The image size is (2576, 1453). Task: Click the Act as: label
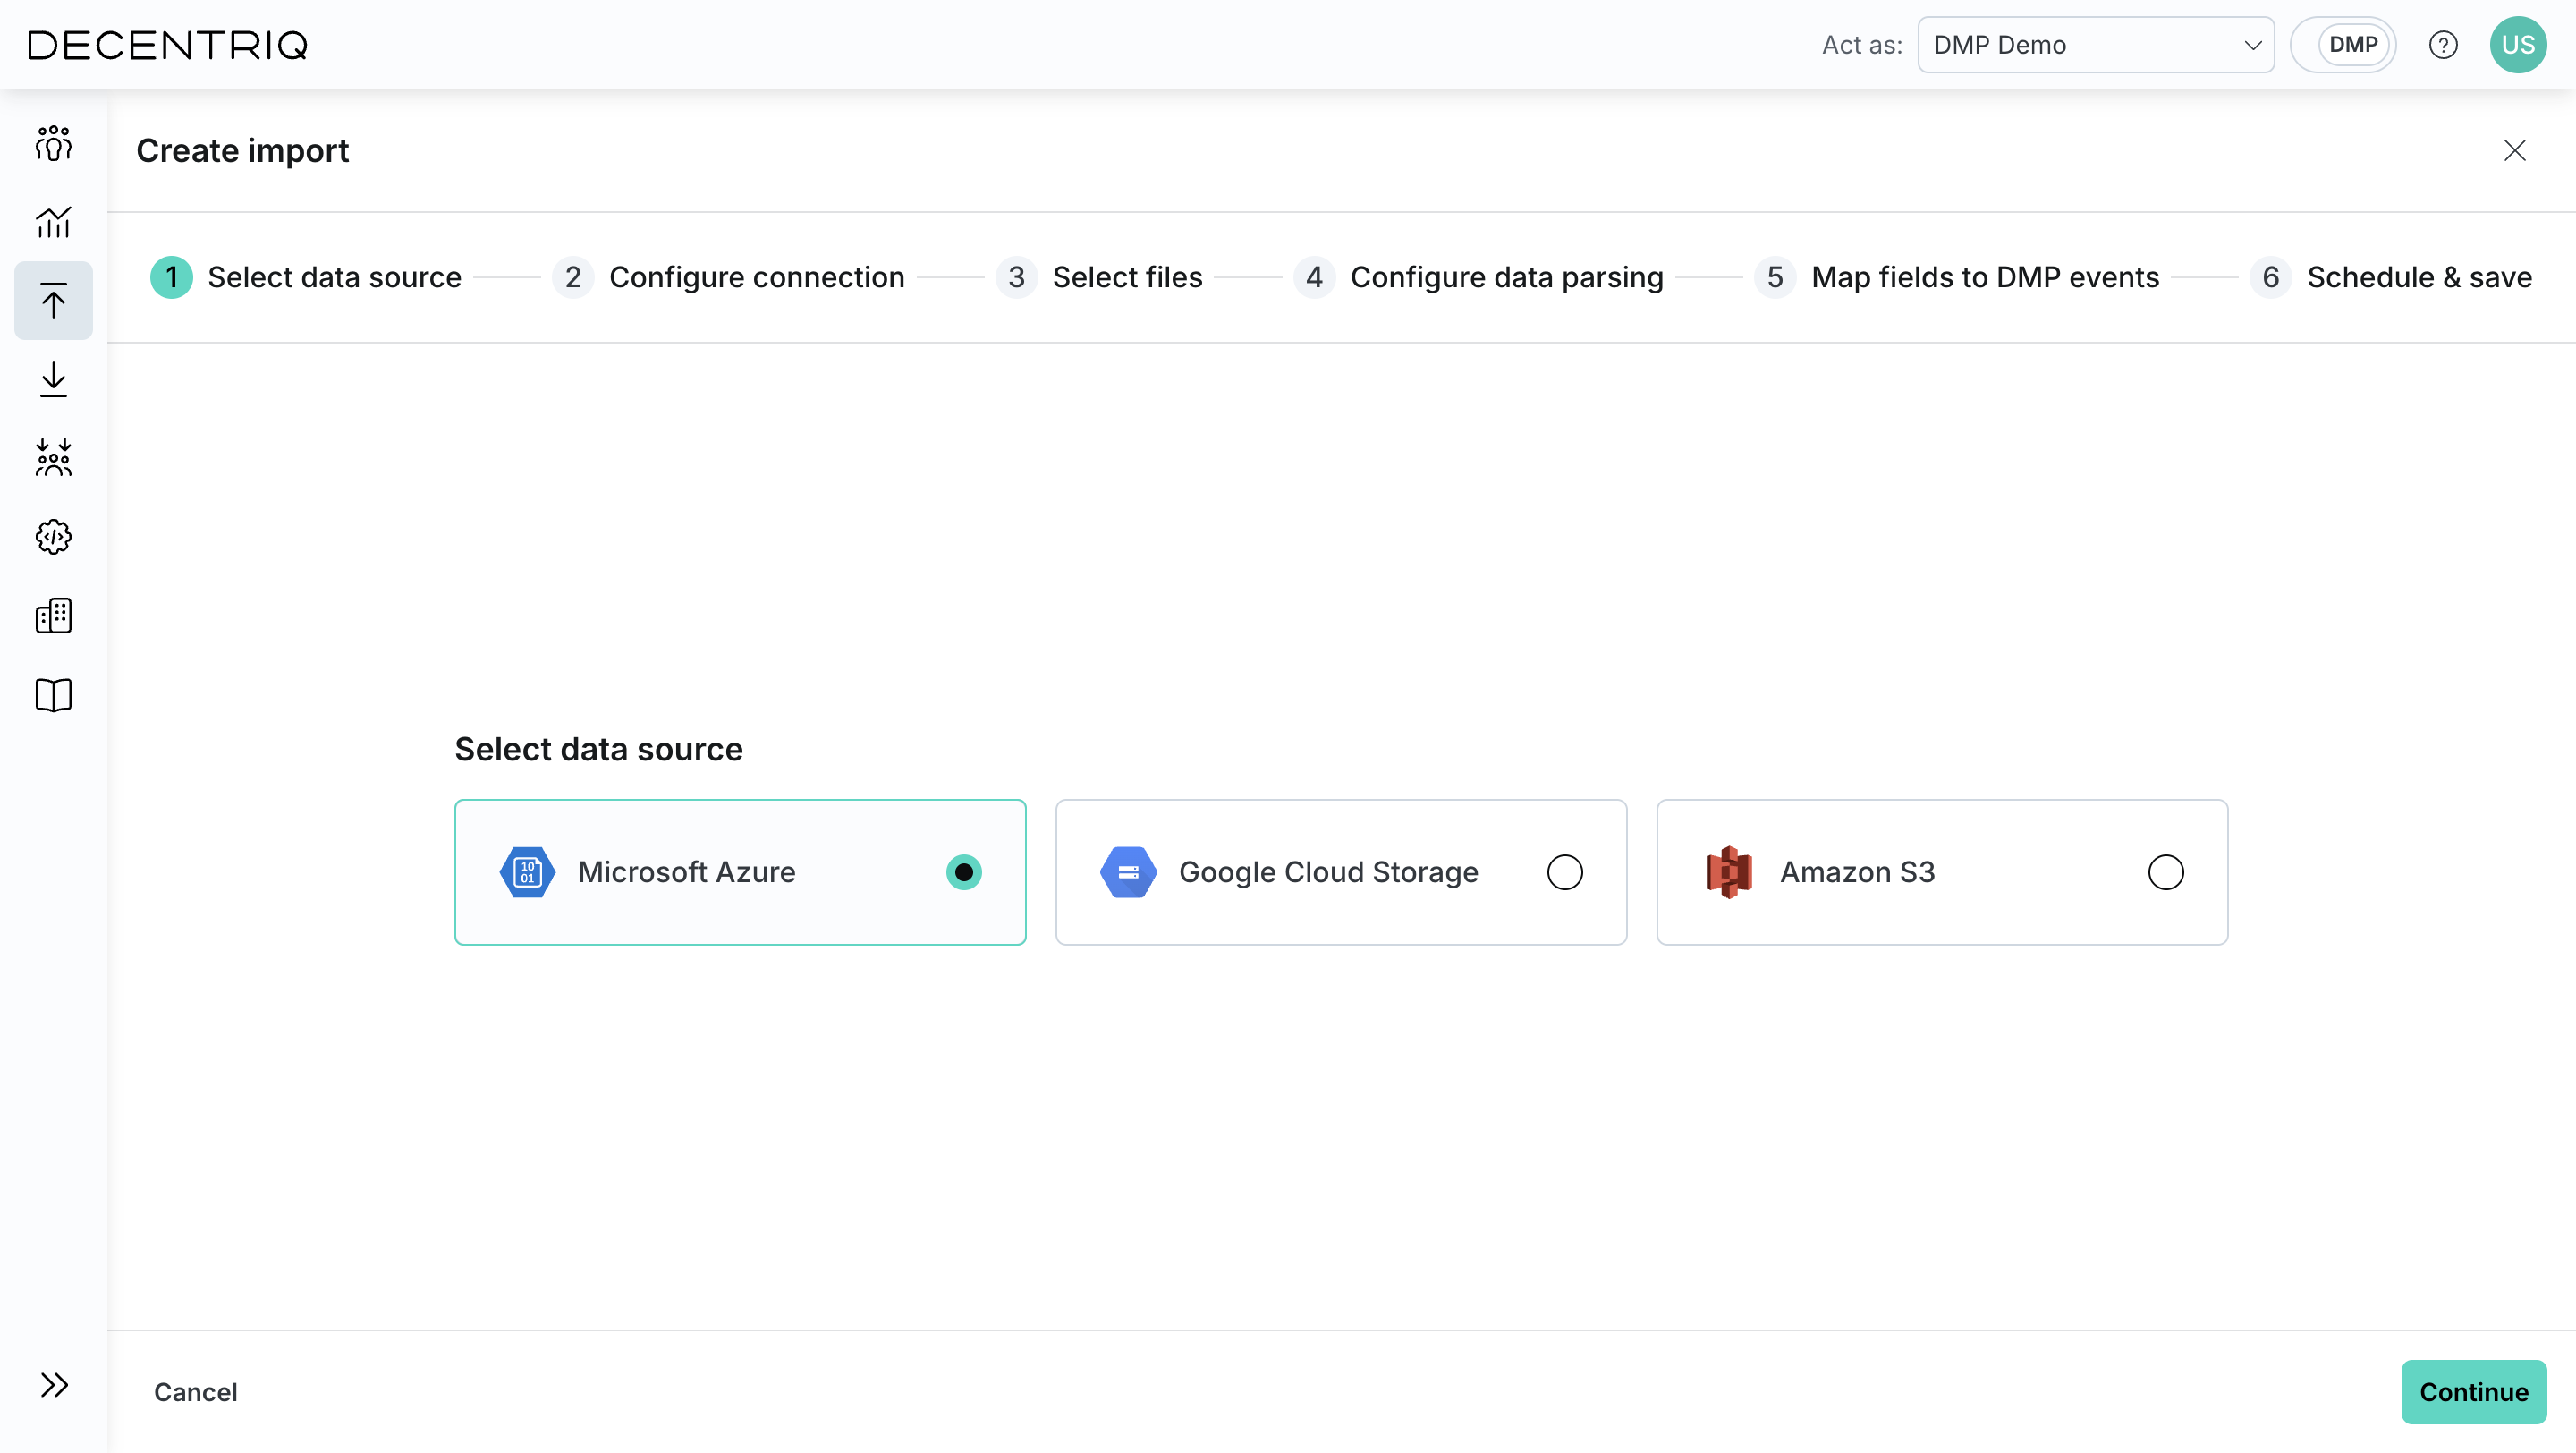pyautogui.click(x=1862, y=45)
